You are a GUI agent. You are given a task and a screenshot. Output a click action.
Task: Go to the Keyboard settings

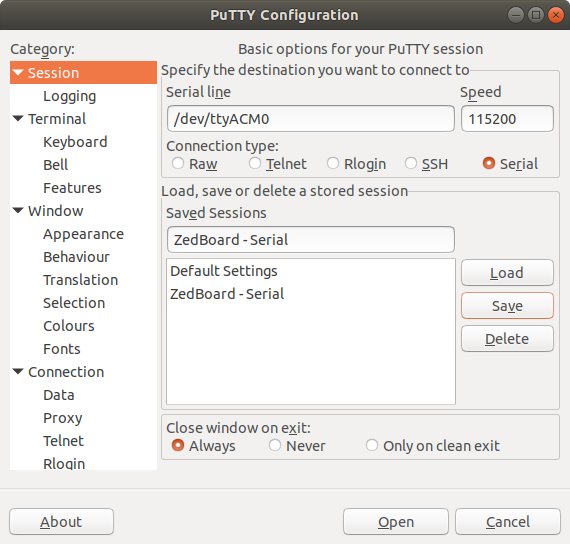pyautogui.click(x=75, y=142)
